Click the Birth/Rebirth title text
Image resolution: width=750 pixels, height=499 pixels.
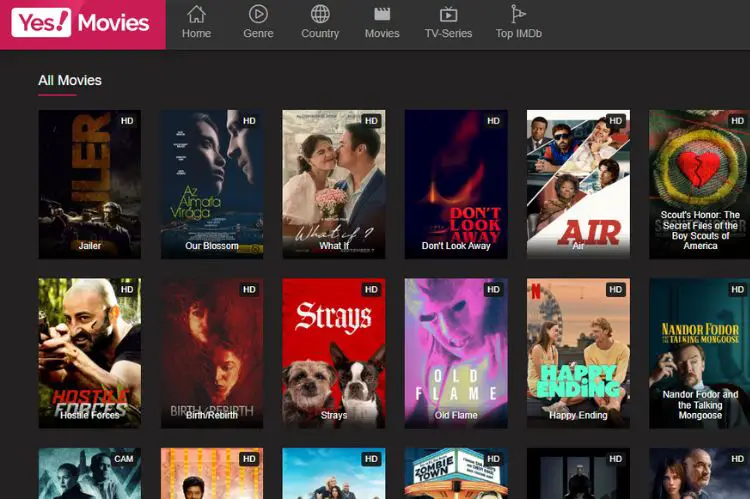click(212, 415)
